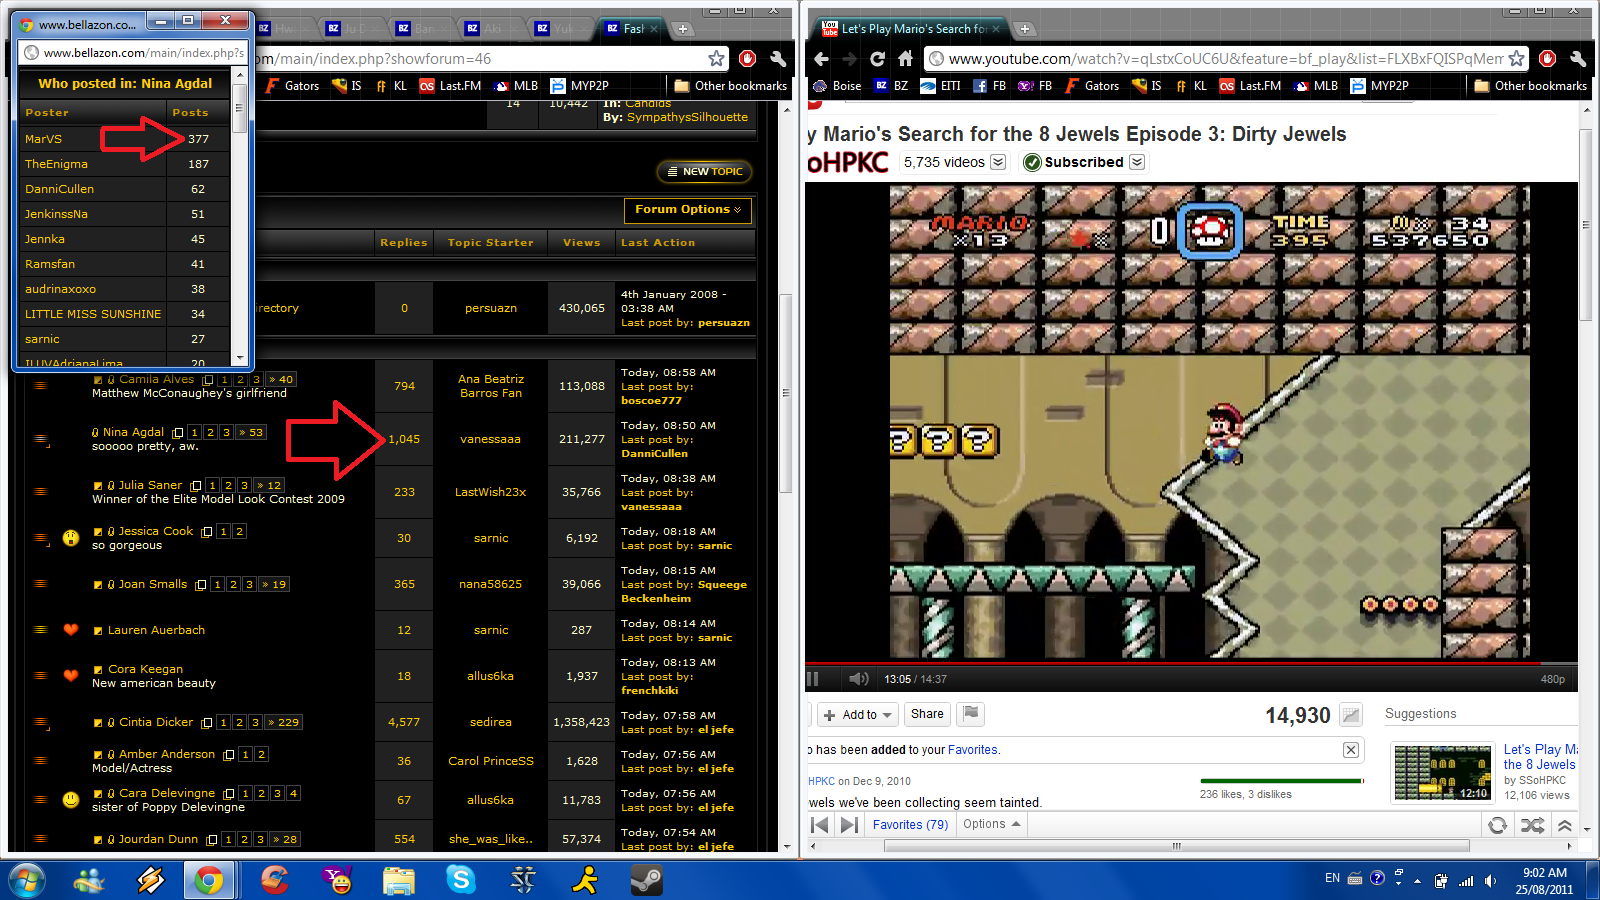The height and width of the screenshot is (900, 1600).
Task: Skip to previous video in playlist bar
Action: (x=820, y=825)
